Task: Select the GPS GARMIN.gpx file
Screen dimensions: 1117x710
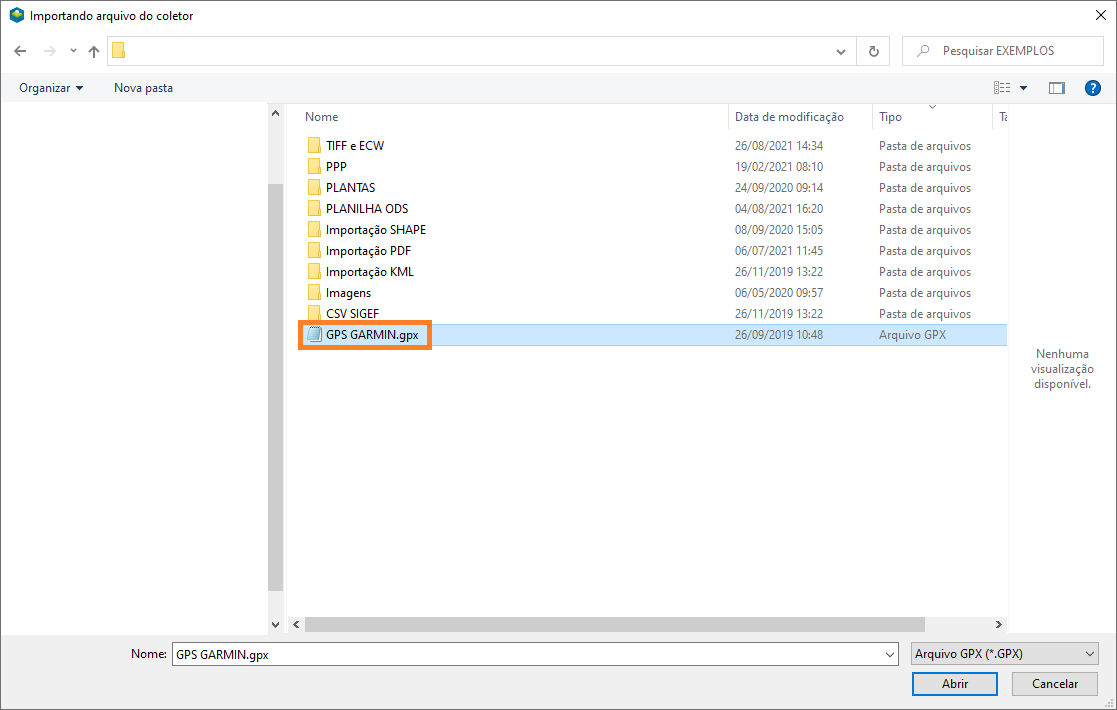Action: point(371,335)
